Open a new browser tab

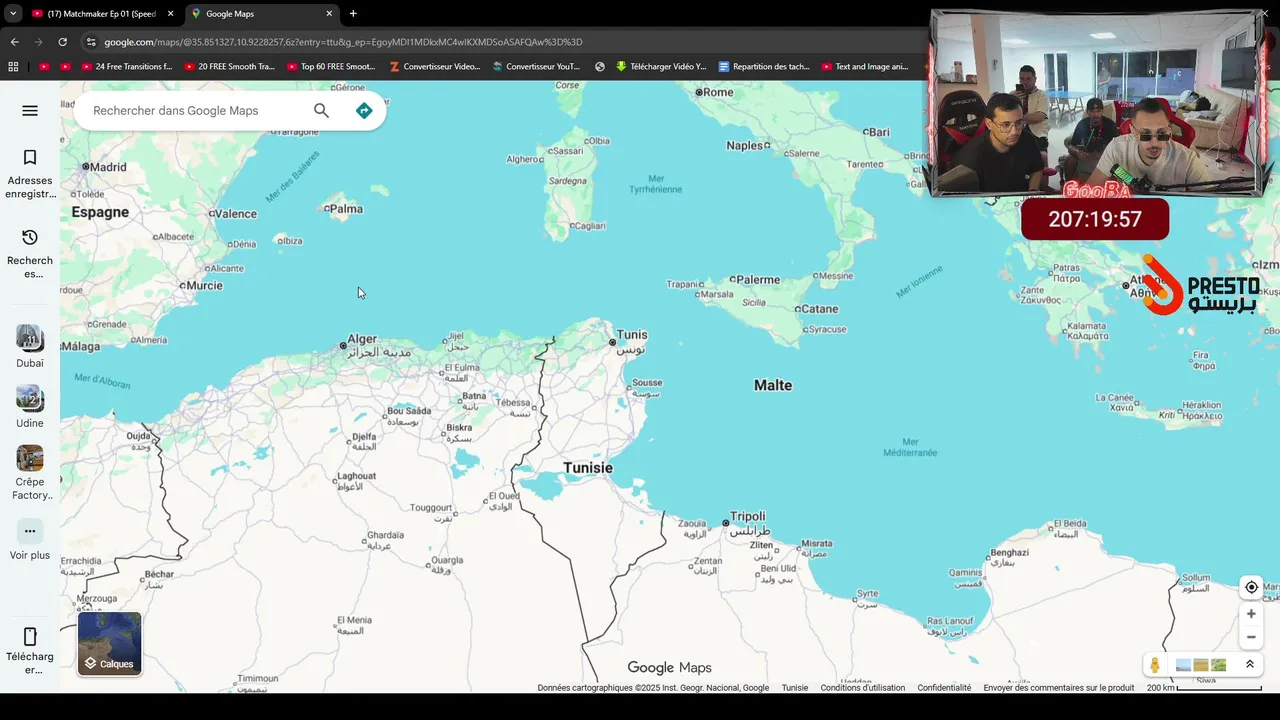click(x=353, y=14)
